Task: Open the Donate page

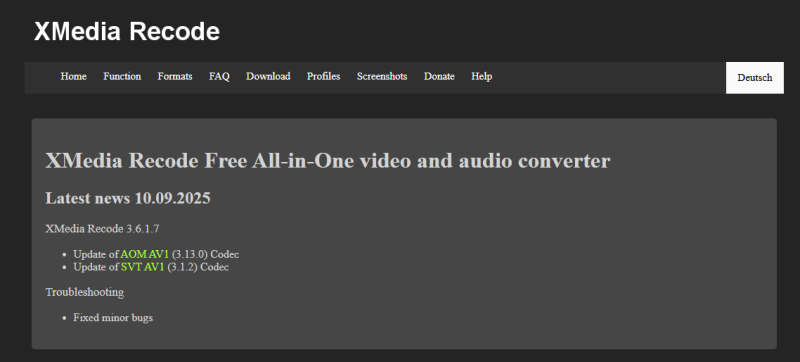Action: (439, 76)
